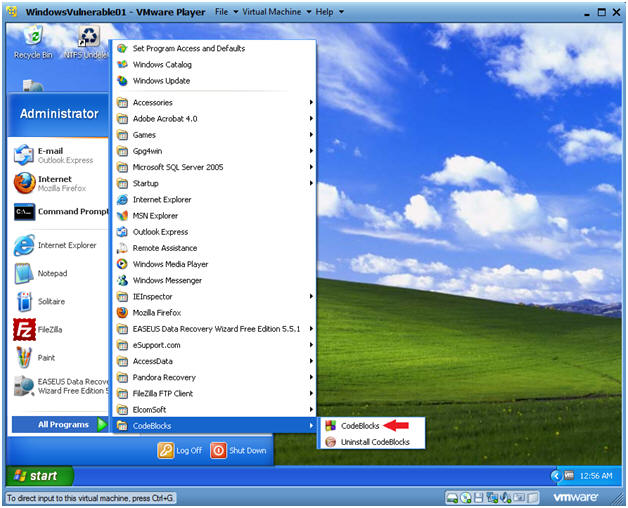
Task: Click VMware floppy device status icon
Action: tap(479, 498)
